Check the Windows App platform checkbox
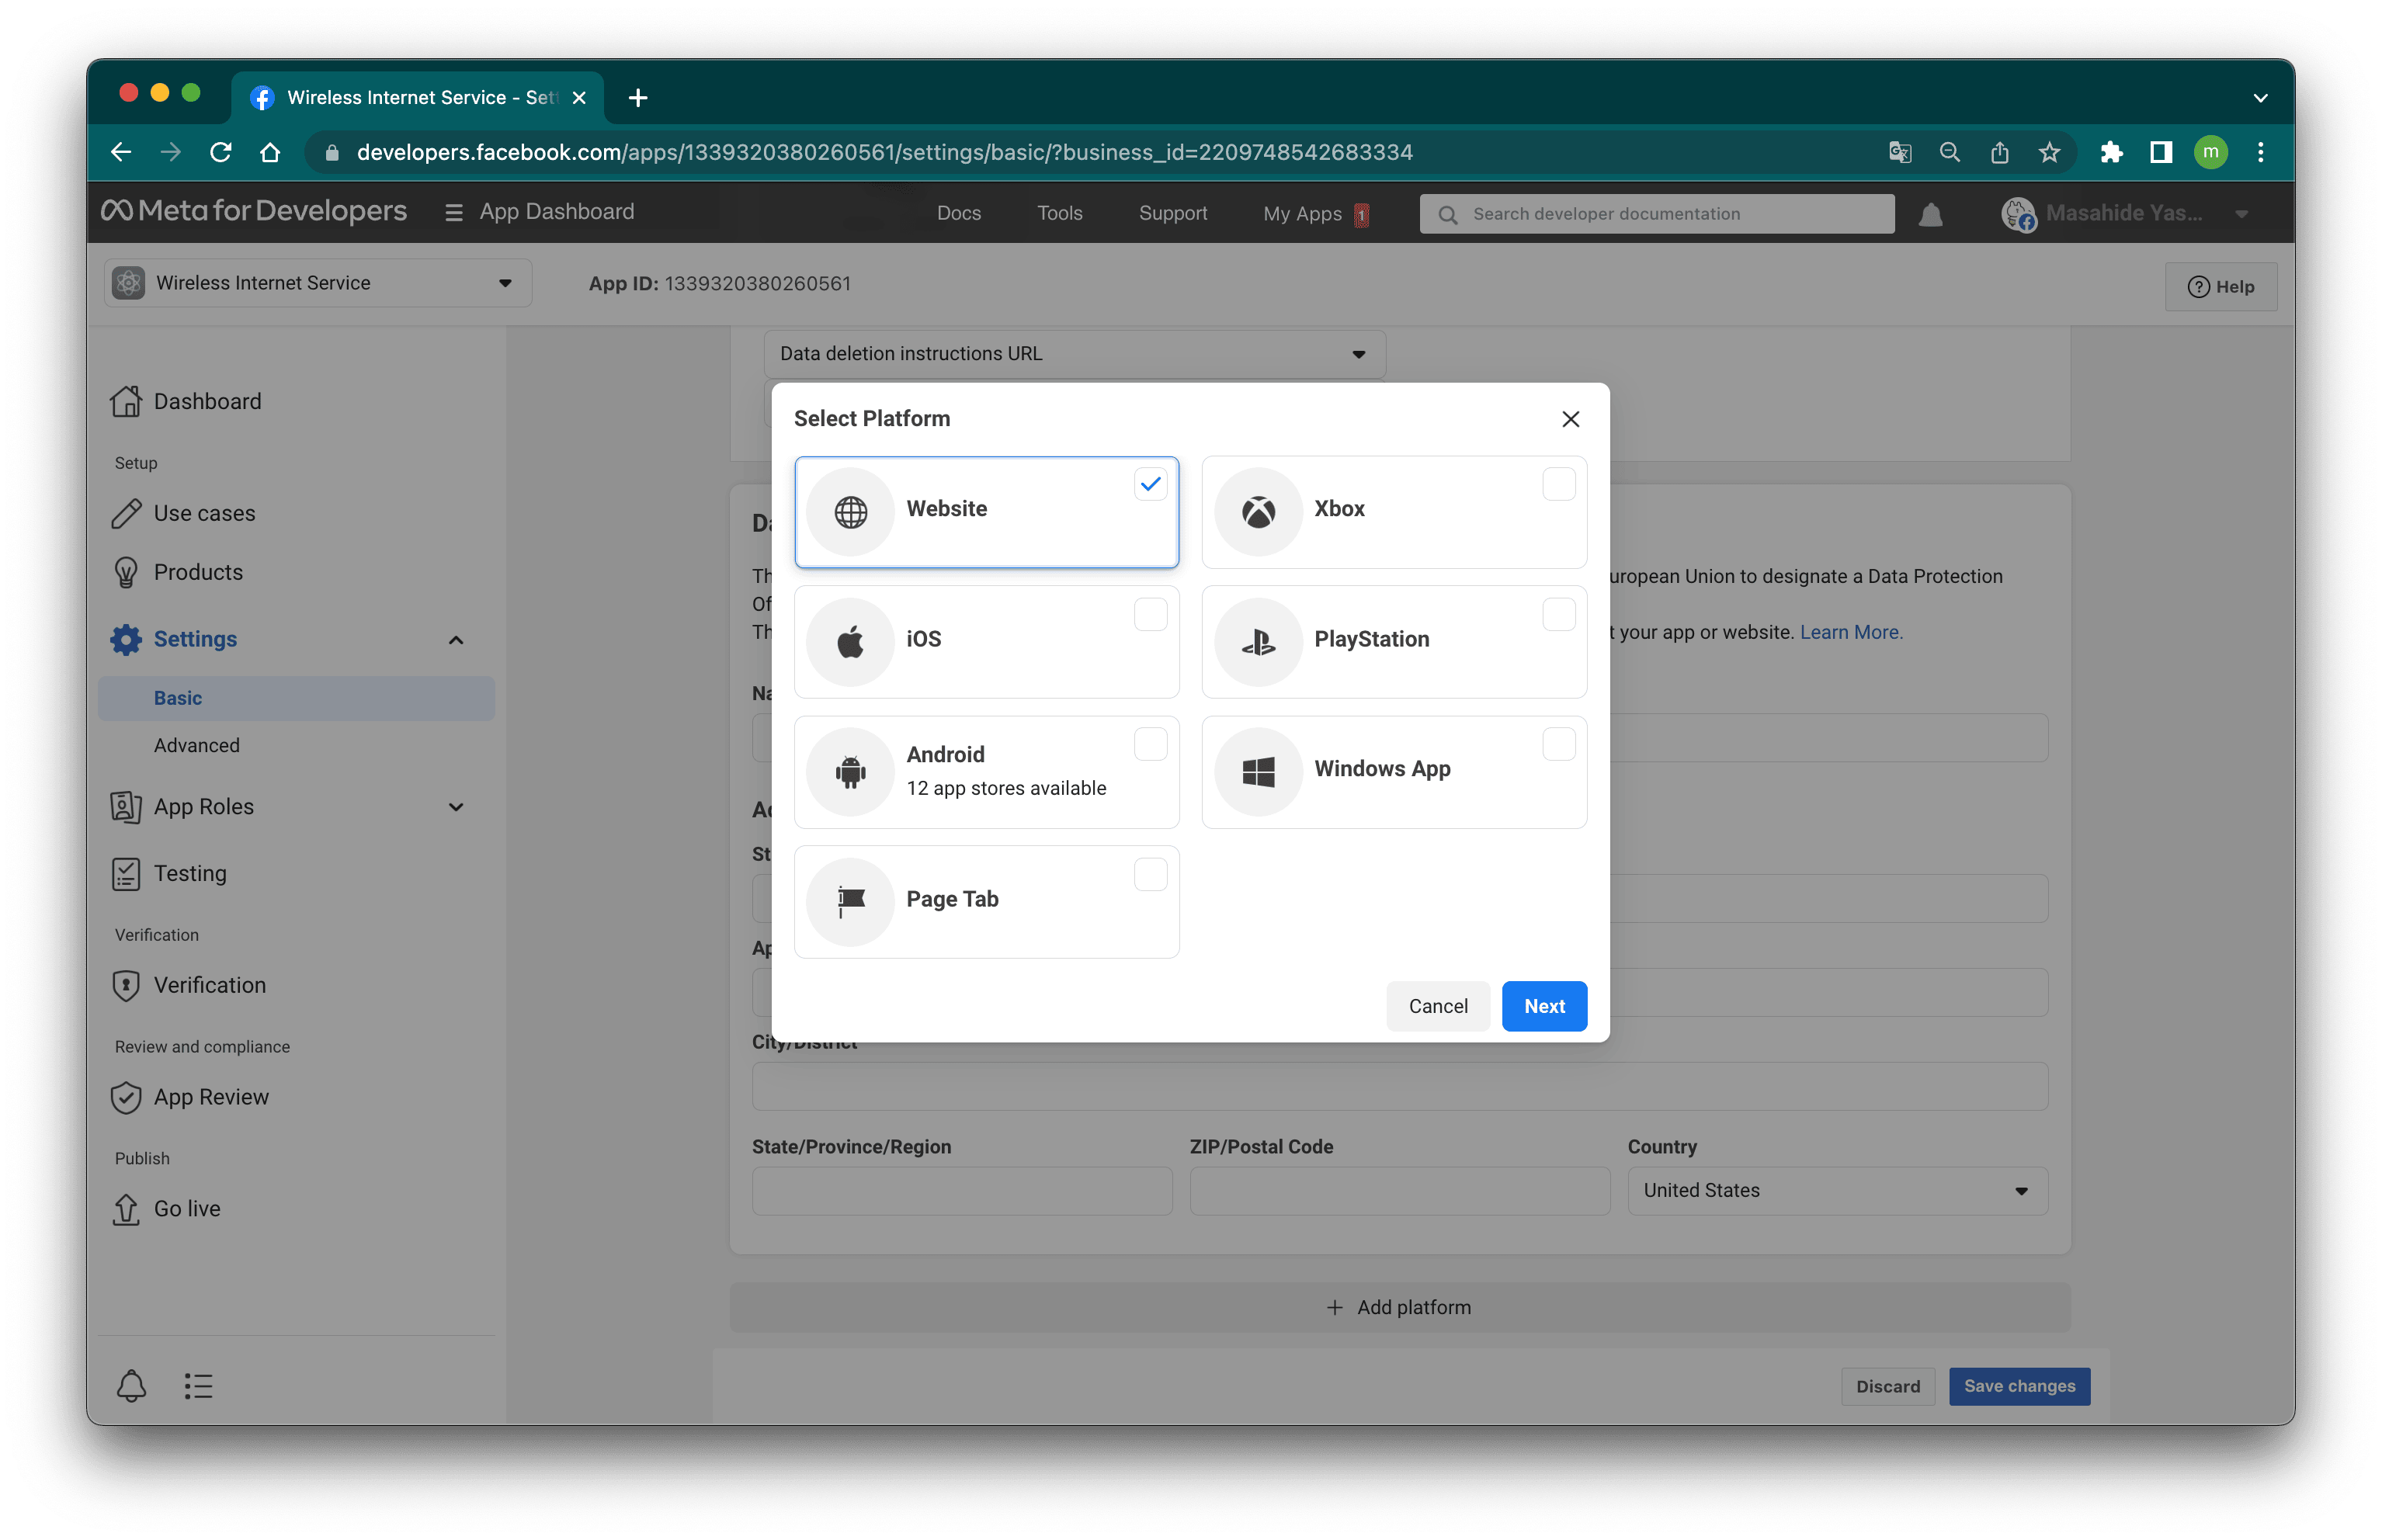This screenshot has height=1540, width=2382. coord(1558,744)
